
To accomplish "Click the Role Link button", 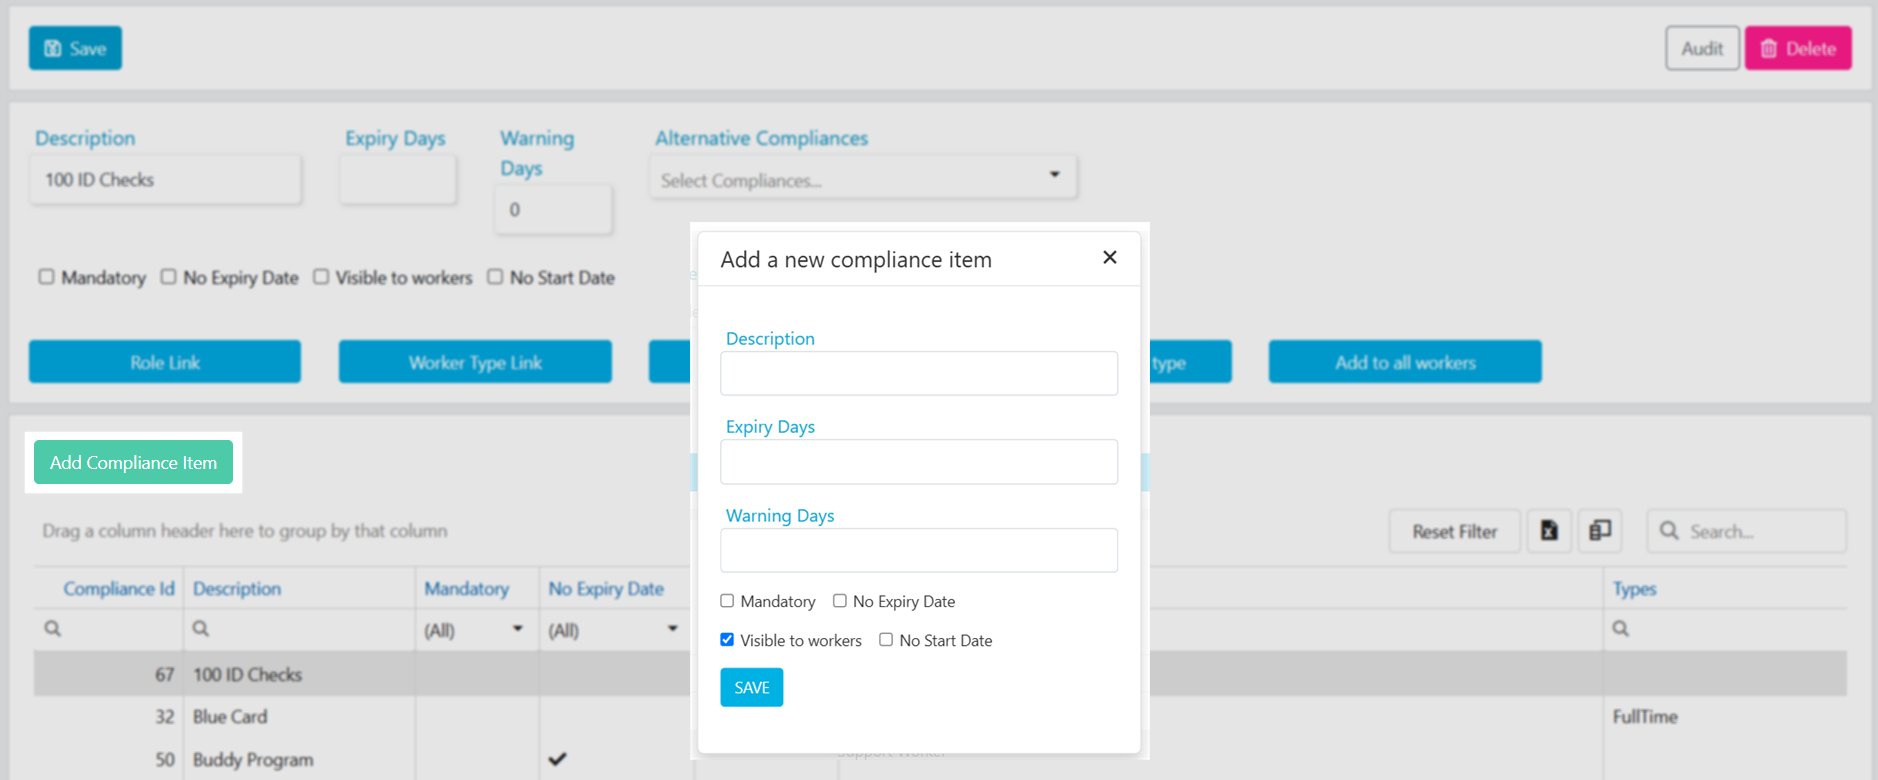I will coord(165,362).
